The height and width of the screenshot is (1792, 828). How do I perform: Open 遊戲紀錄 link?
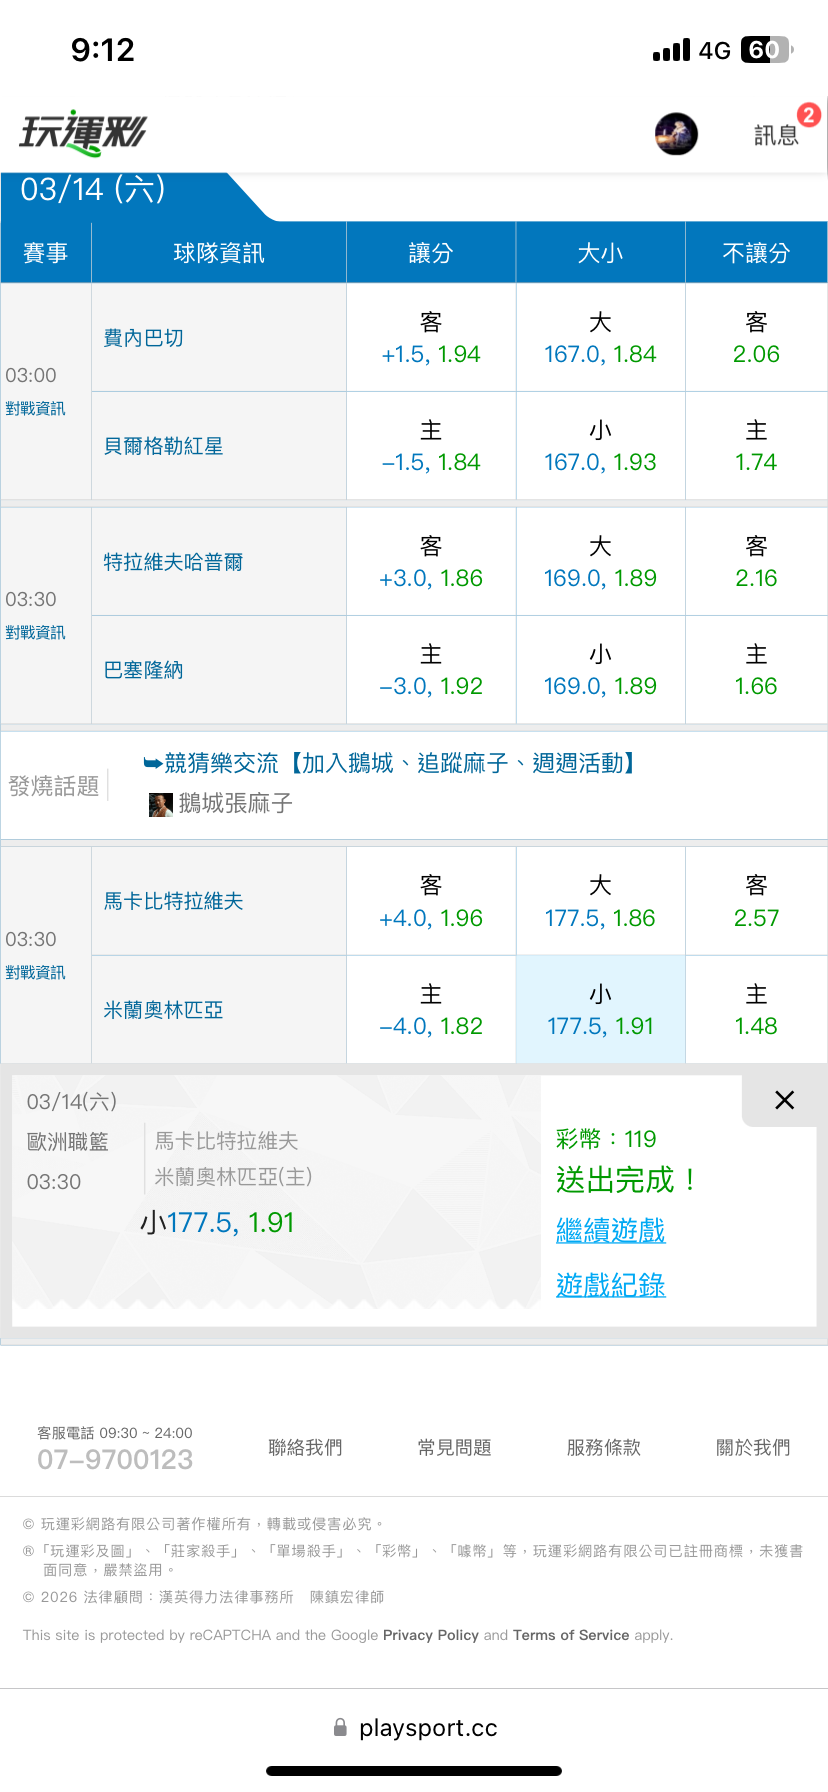(610, 1285)
